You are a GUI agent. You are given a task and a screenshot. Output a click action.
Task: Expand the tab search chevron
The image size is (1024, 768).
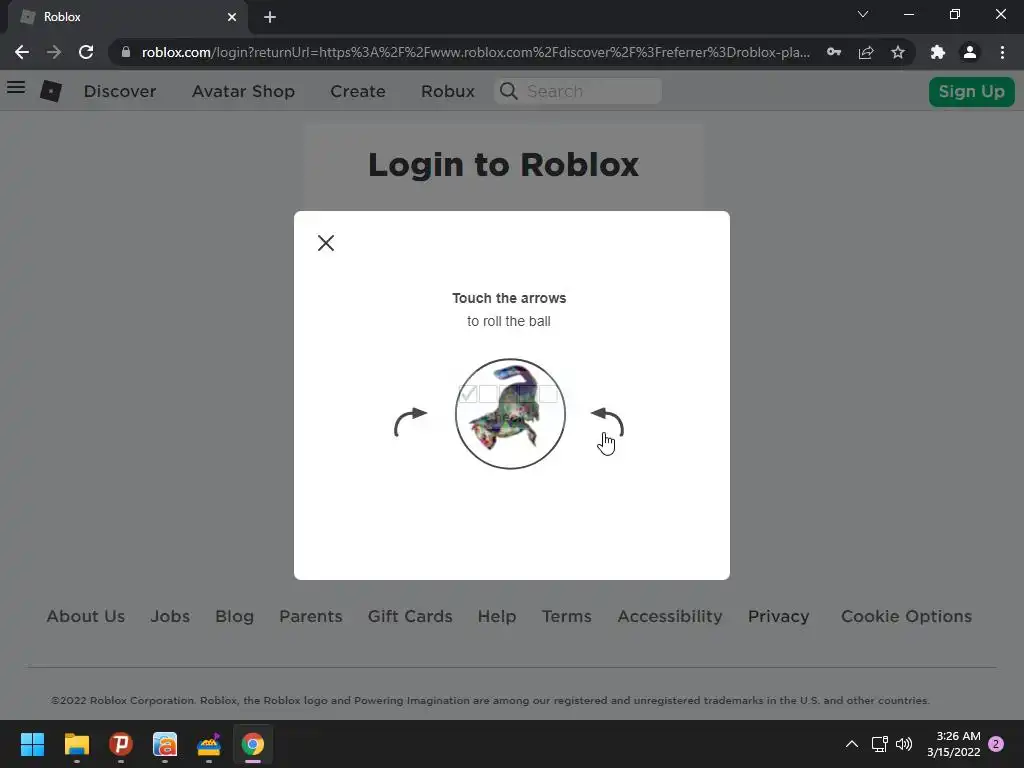click(x=863, y=14)
